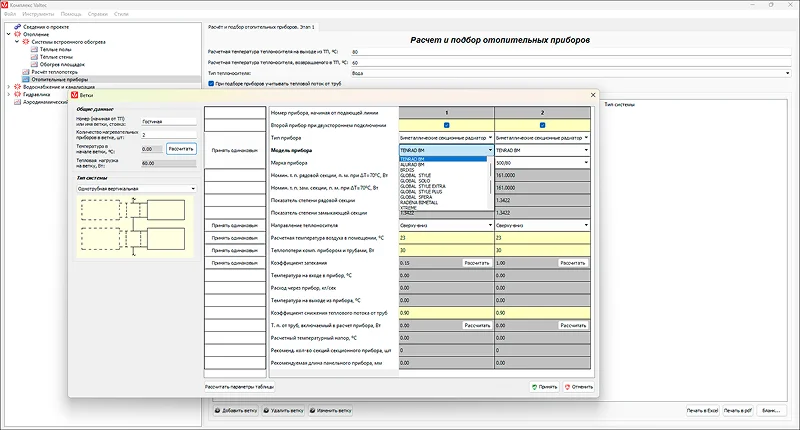
Task: Click the Отопительные приборы tree icon
Action: [26, 80]
